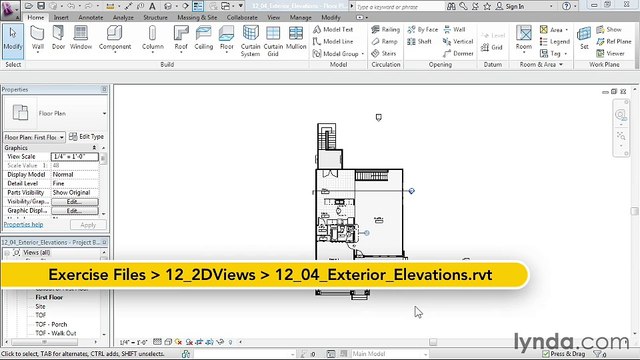The height and width of the screenshot is (360, 640).
Task: Click the keyword search field
Action: point(400,7)
